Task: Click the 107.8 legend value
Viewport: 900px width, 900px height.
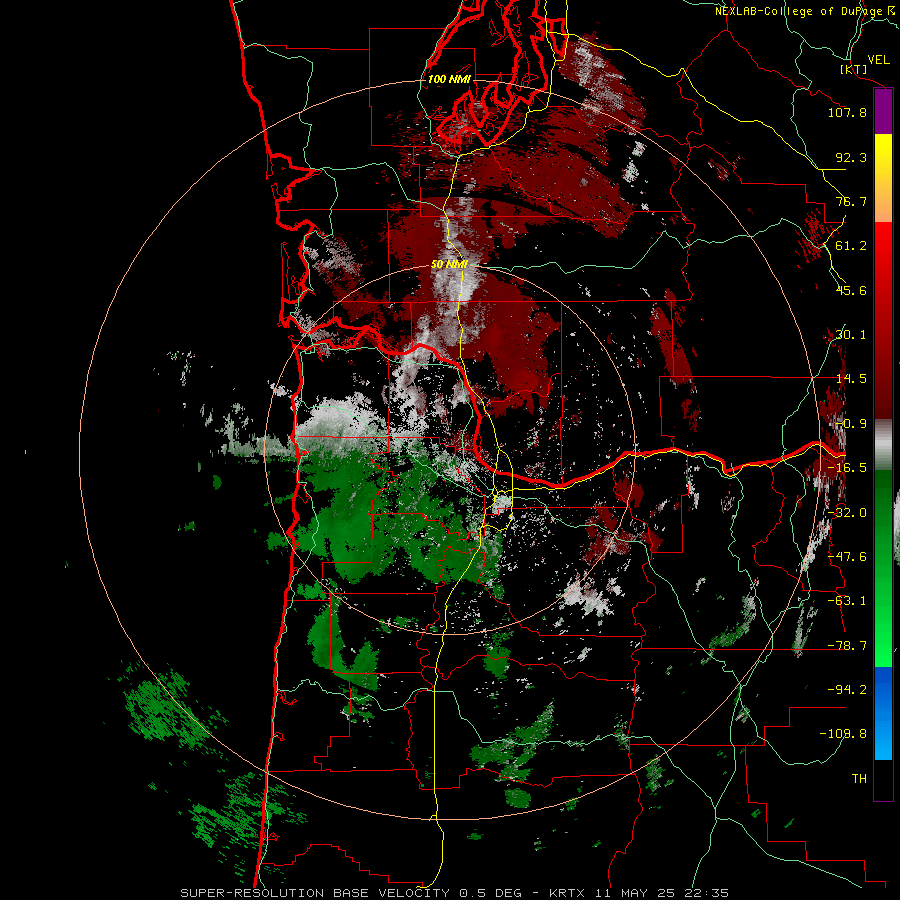Action: [847, 112]
